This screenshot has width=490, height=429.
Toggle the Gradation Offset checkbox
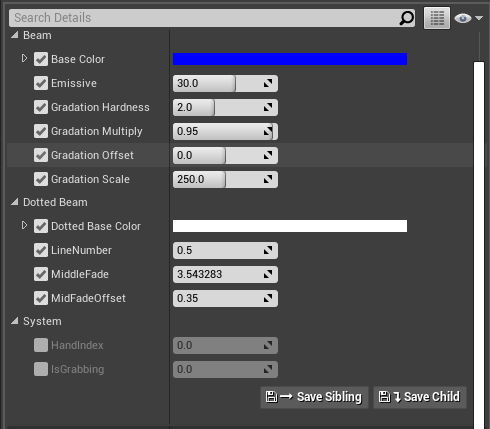tap(41, 155)
